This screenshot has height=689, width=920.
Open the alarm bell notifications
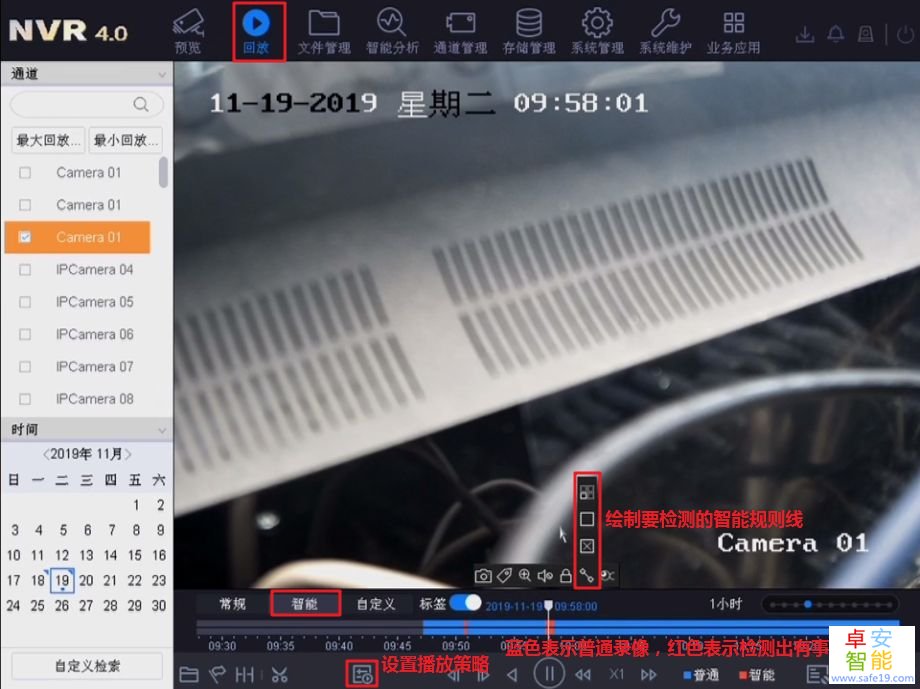click(836, 34)
